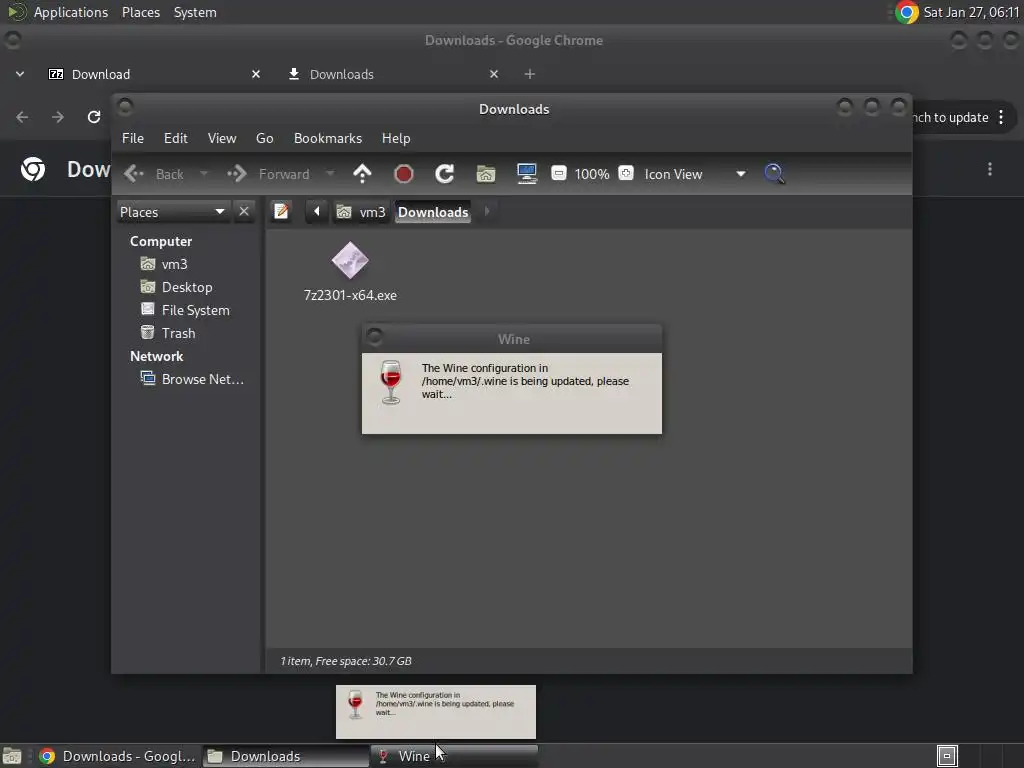1024x768 pixels.
Task: Open Chrome Downloads page more-actions menu
Action: pyautogui.click(x=990, y=169)
